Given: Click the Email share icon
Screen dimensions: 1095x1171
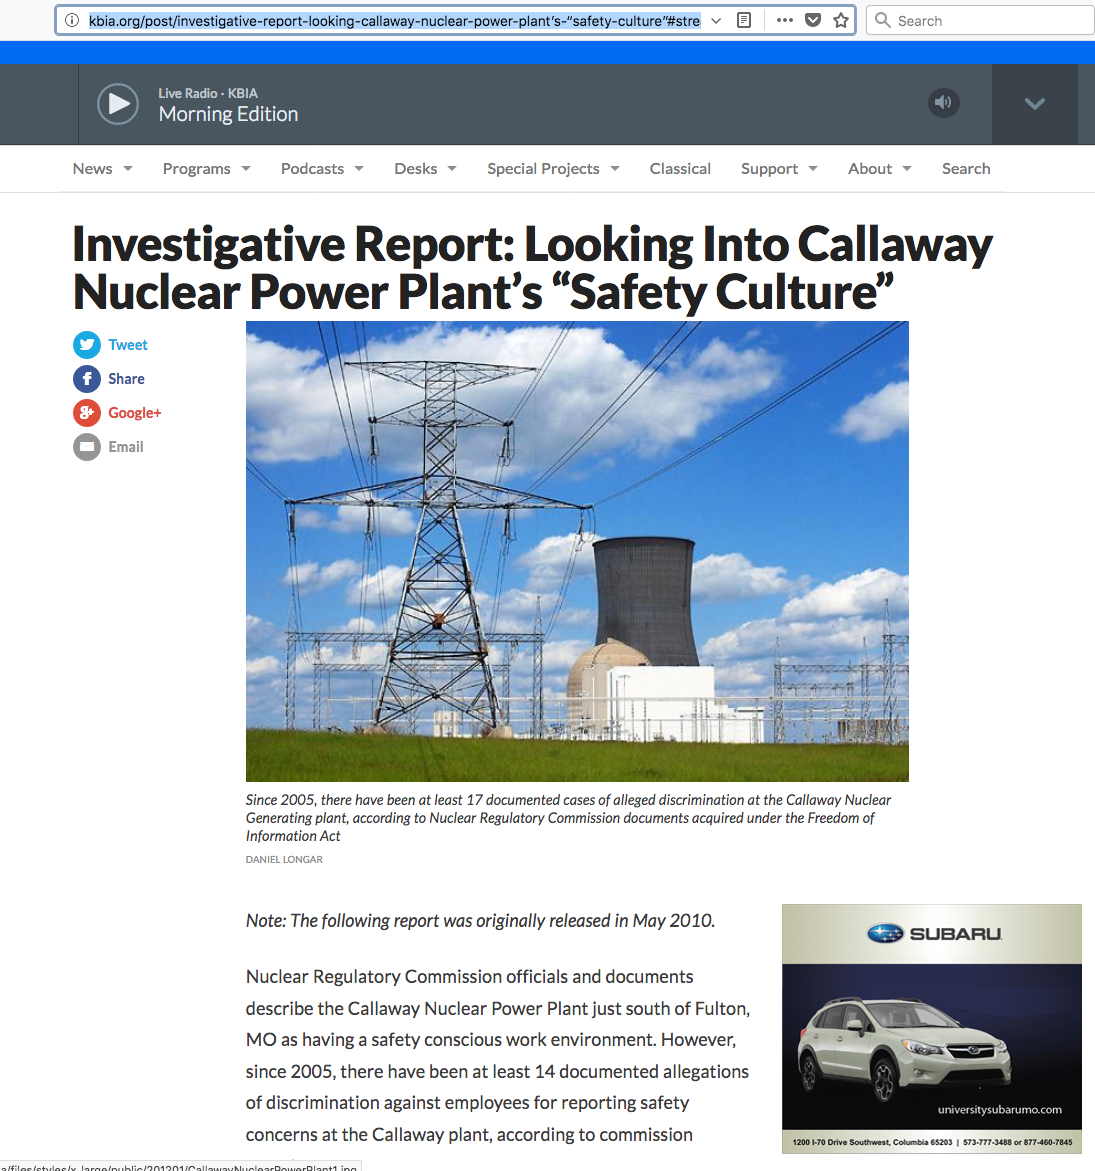Looking at the screenshot, I should tap(87, 446).
